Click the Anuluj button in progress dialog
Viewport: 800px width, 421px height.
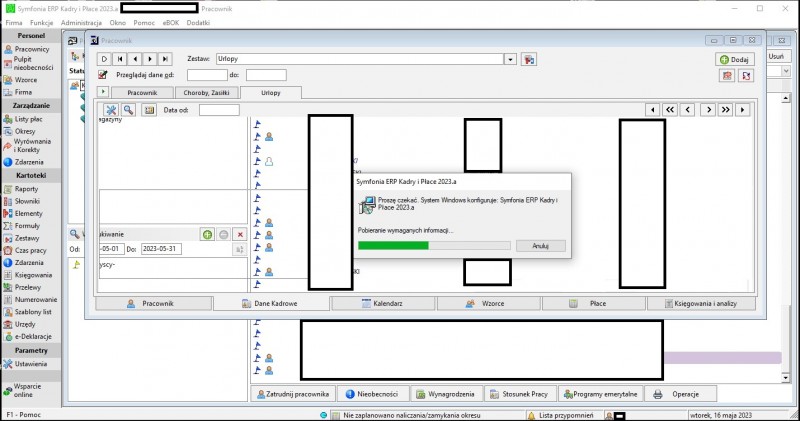pyautogui.click(x=540, y=246)
